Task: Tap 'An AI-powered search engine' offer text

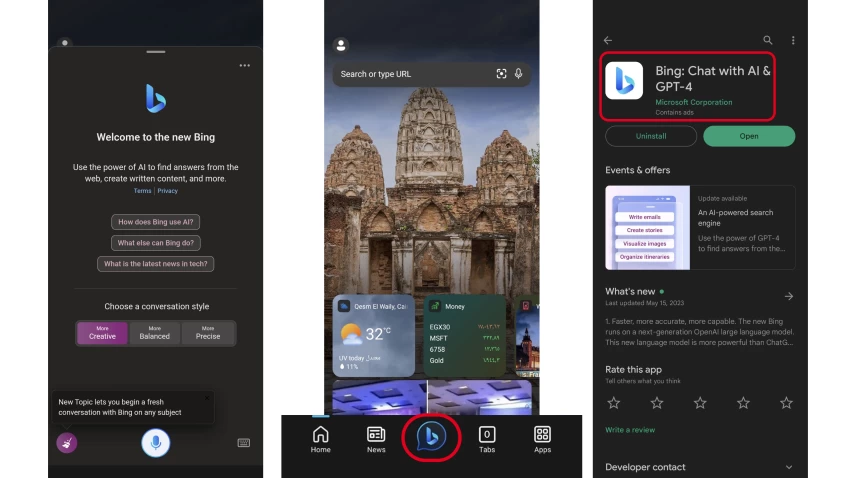Action: point(735,218)
